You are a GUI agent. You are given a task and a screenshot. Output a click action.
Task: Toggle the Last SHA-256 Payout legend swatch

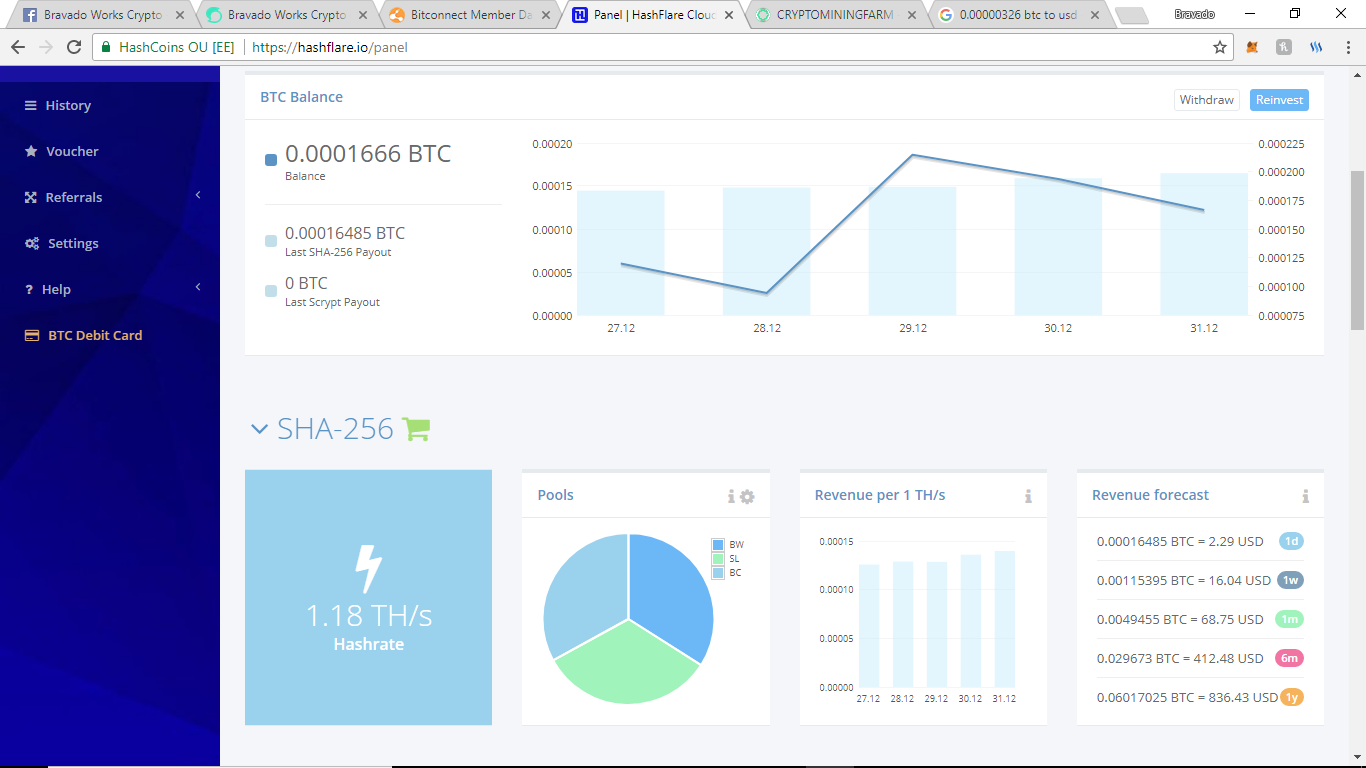pos(271,241)
